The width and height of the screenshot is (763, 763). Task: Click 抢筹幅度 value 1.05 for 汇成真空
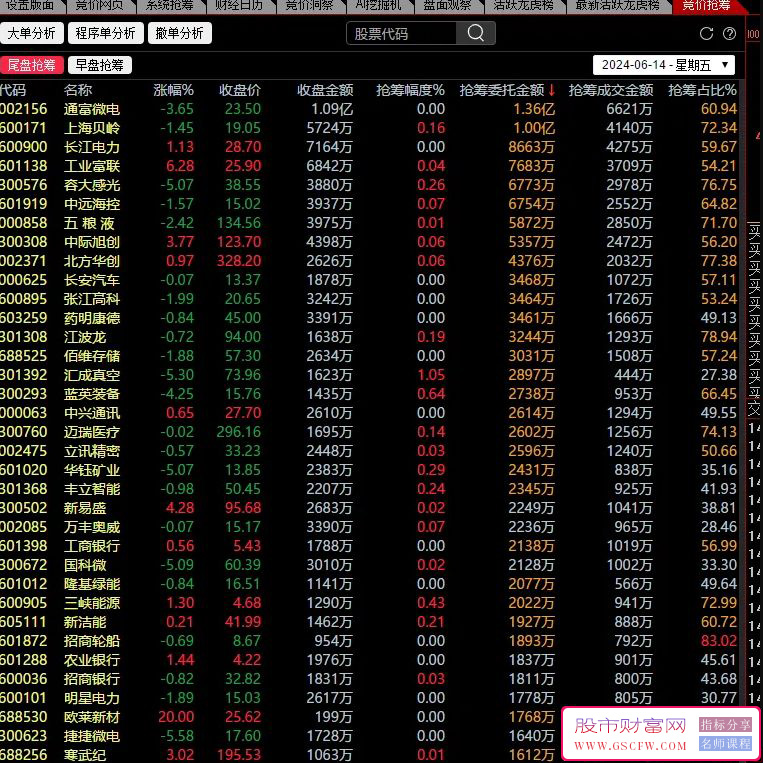pos(431,375)
